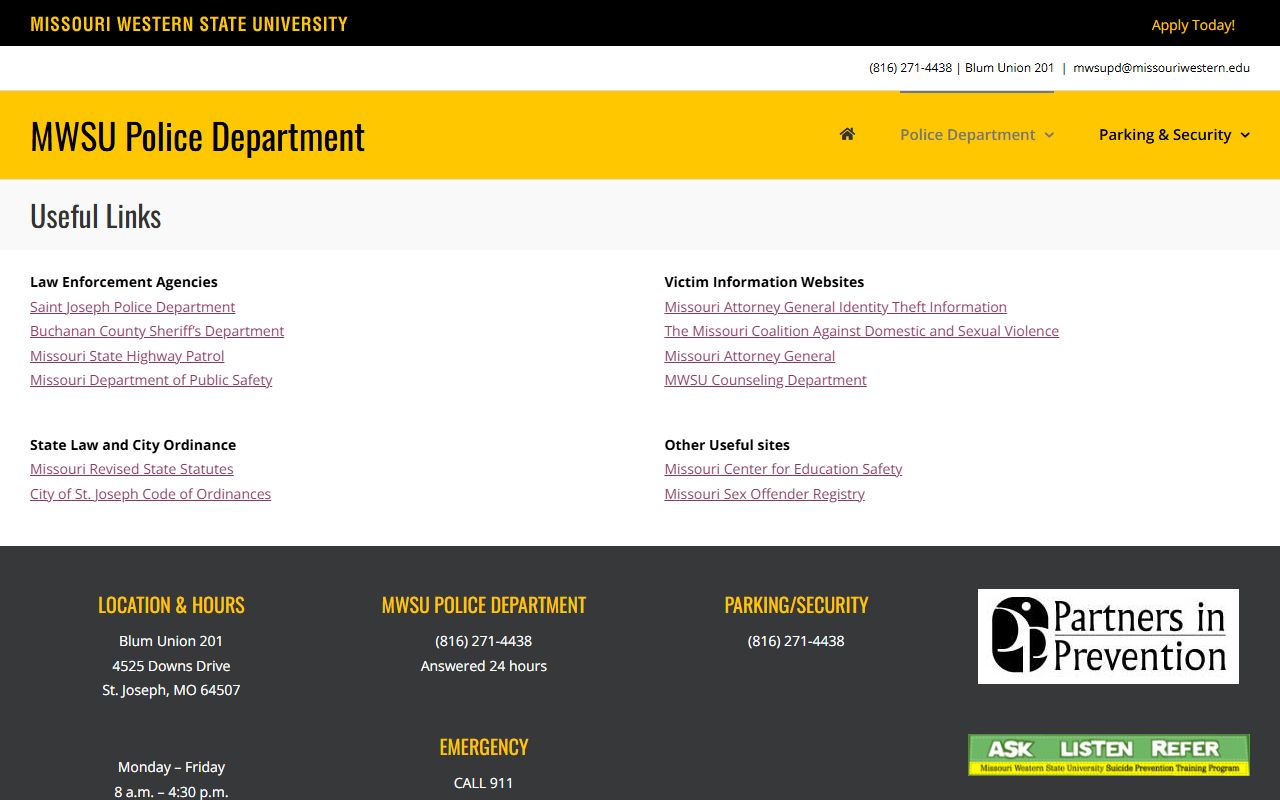Screen dimensions: 1280x800
Task: Select the 4525 Downs Drive address line
Action: [x=171, y=666]
